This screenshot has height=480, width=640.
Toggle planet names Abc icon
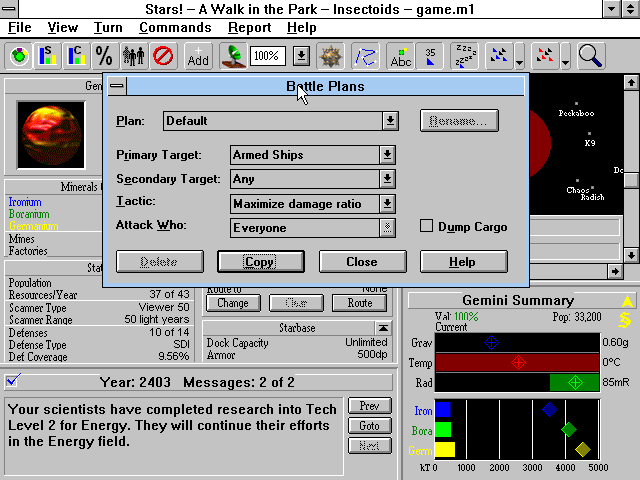[x=400, y=56]
